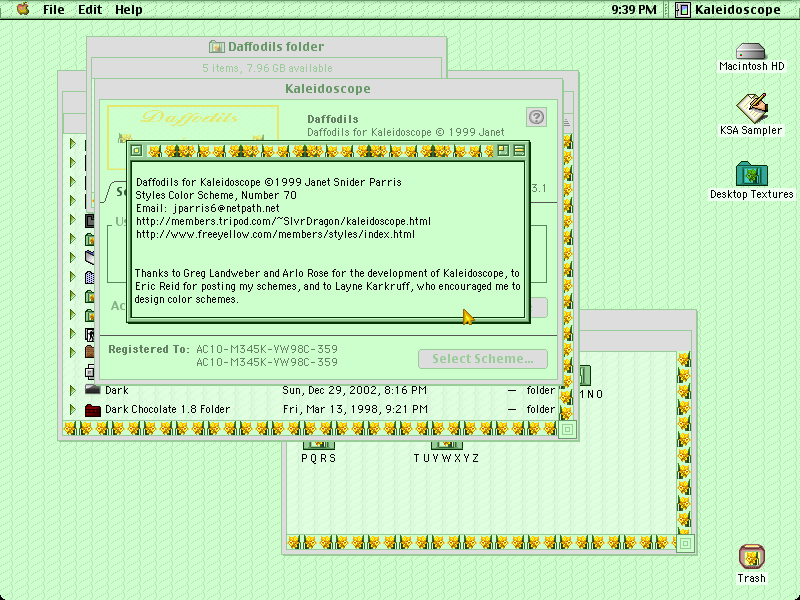Screen dimensions: 800x600
Task: Select the Trash icon
Action: click(752, 557)
